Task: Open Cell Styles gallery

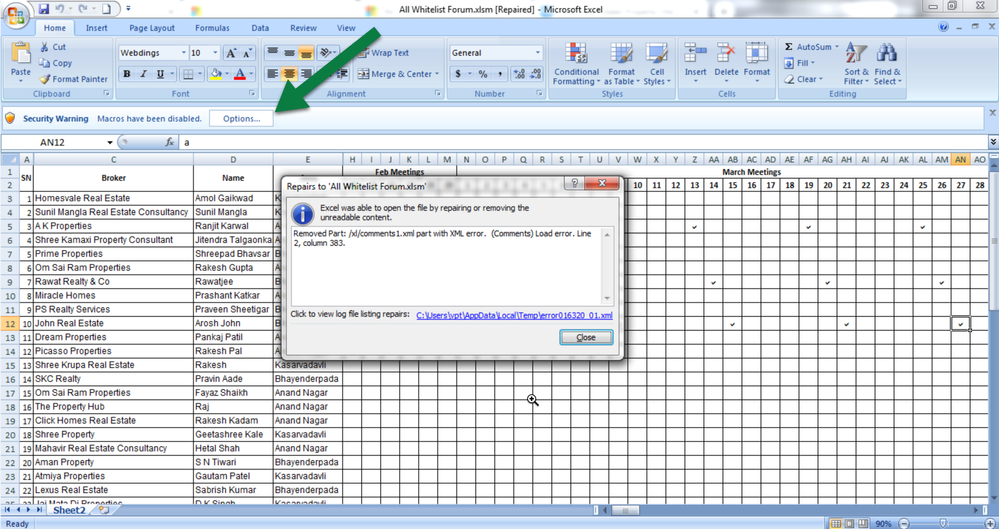Action: pyautogui.click(x=656, y=64)
